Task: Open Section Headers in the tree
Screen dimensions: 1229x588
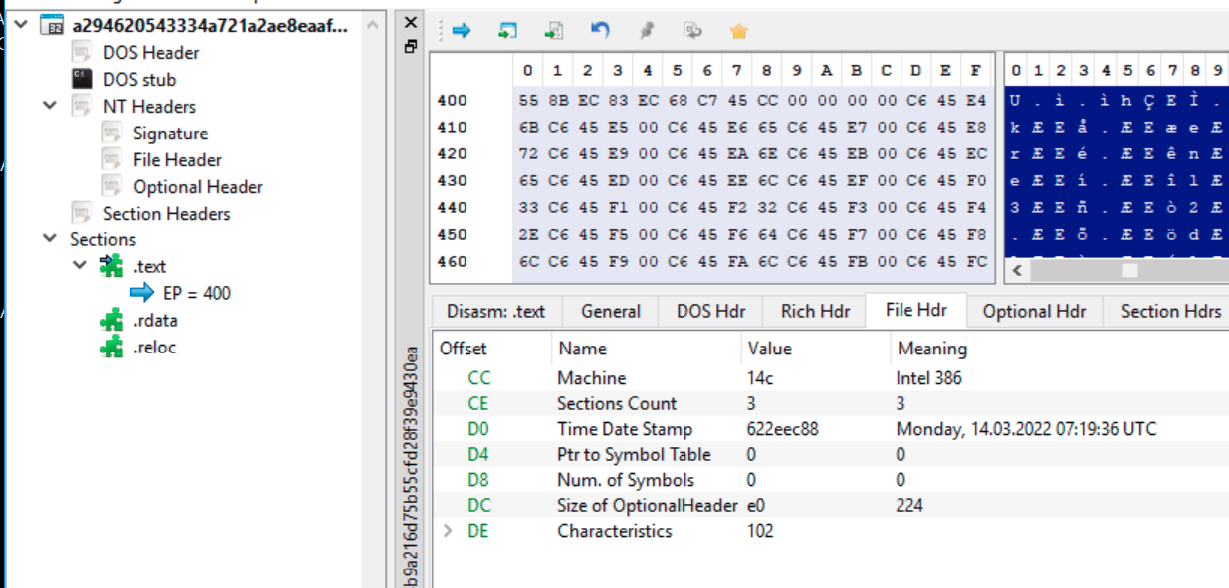Action: [166, 214]
